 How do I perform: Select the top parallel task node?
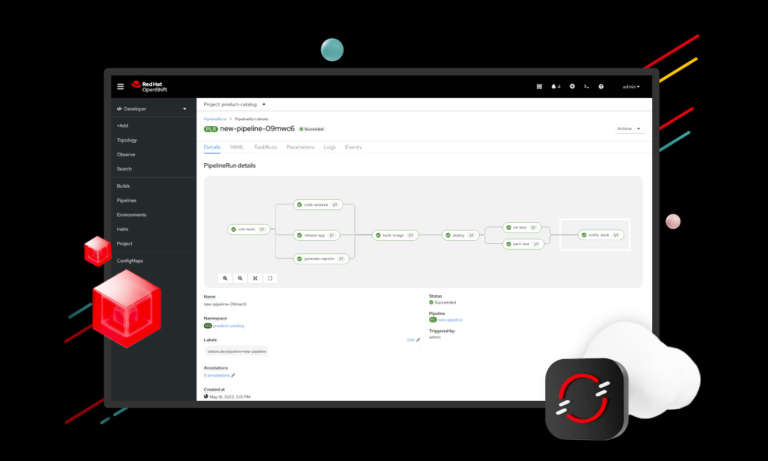pyautogui.click(x=318, y=205)
